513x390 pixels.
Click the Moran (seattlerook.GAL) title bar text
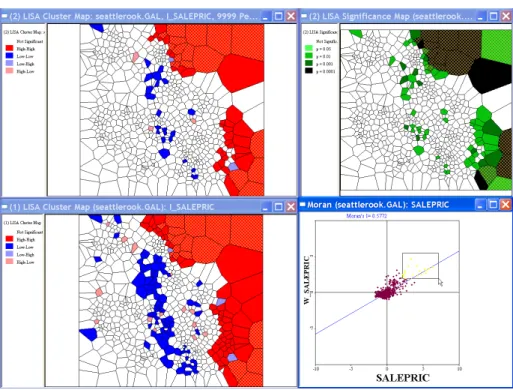tap(378, 204)
